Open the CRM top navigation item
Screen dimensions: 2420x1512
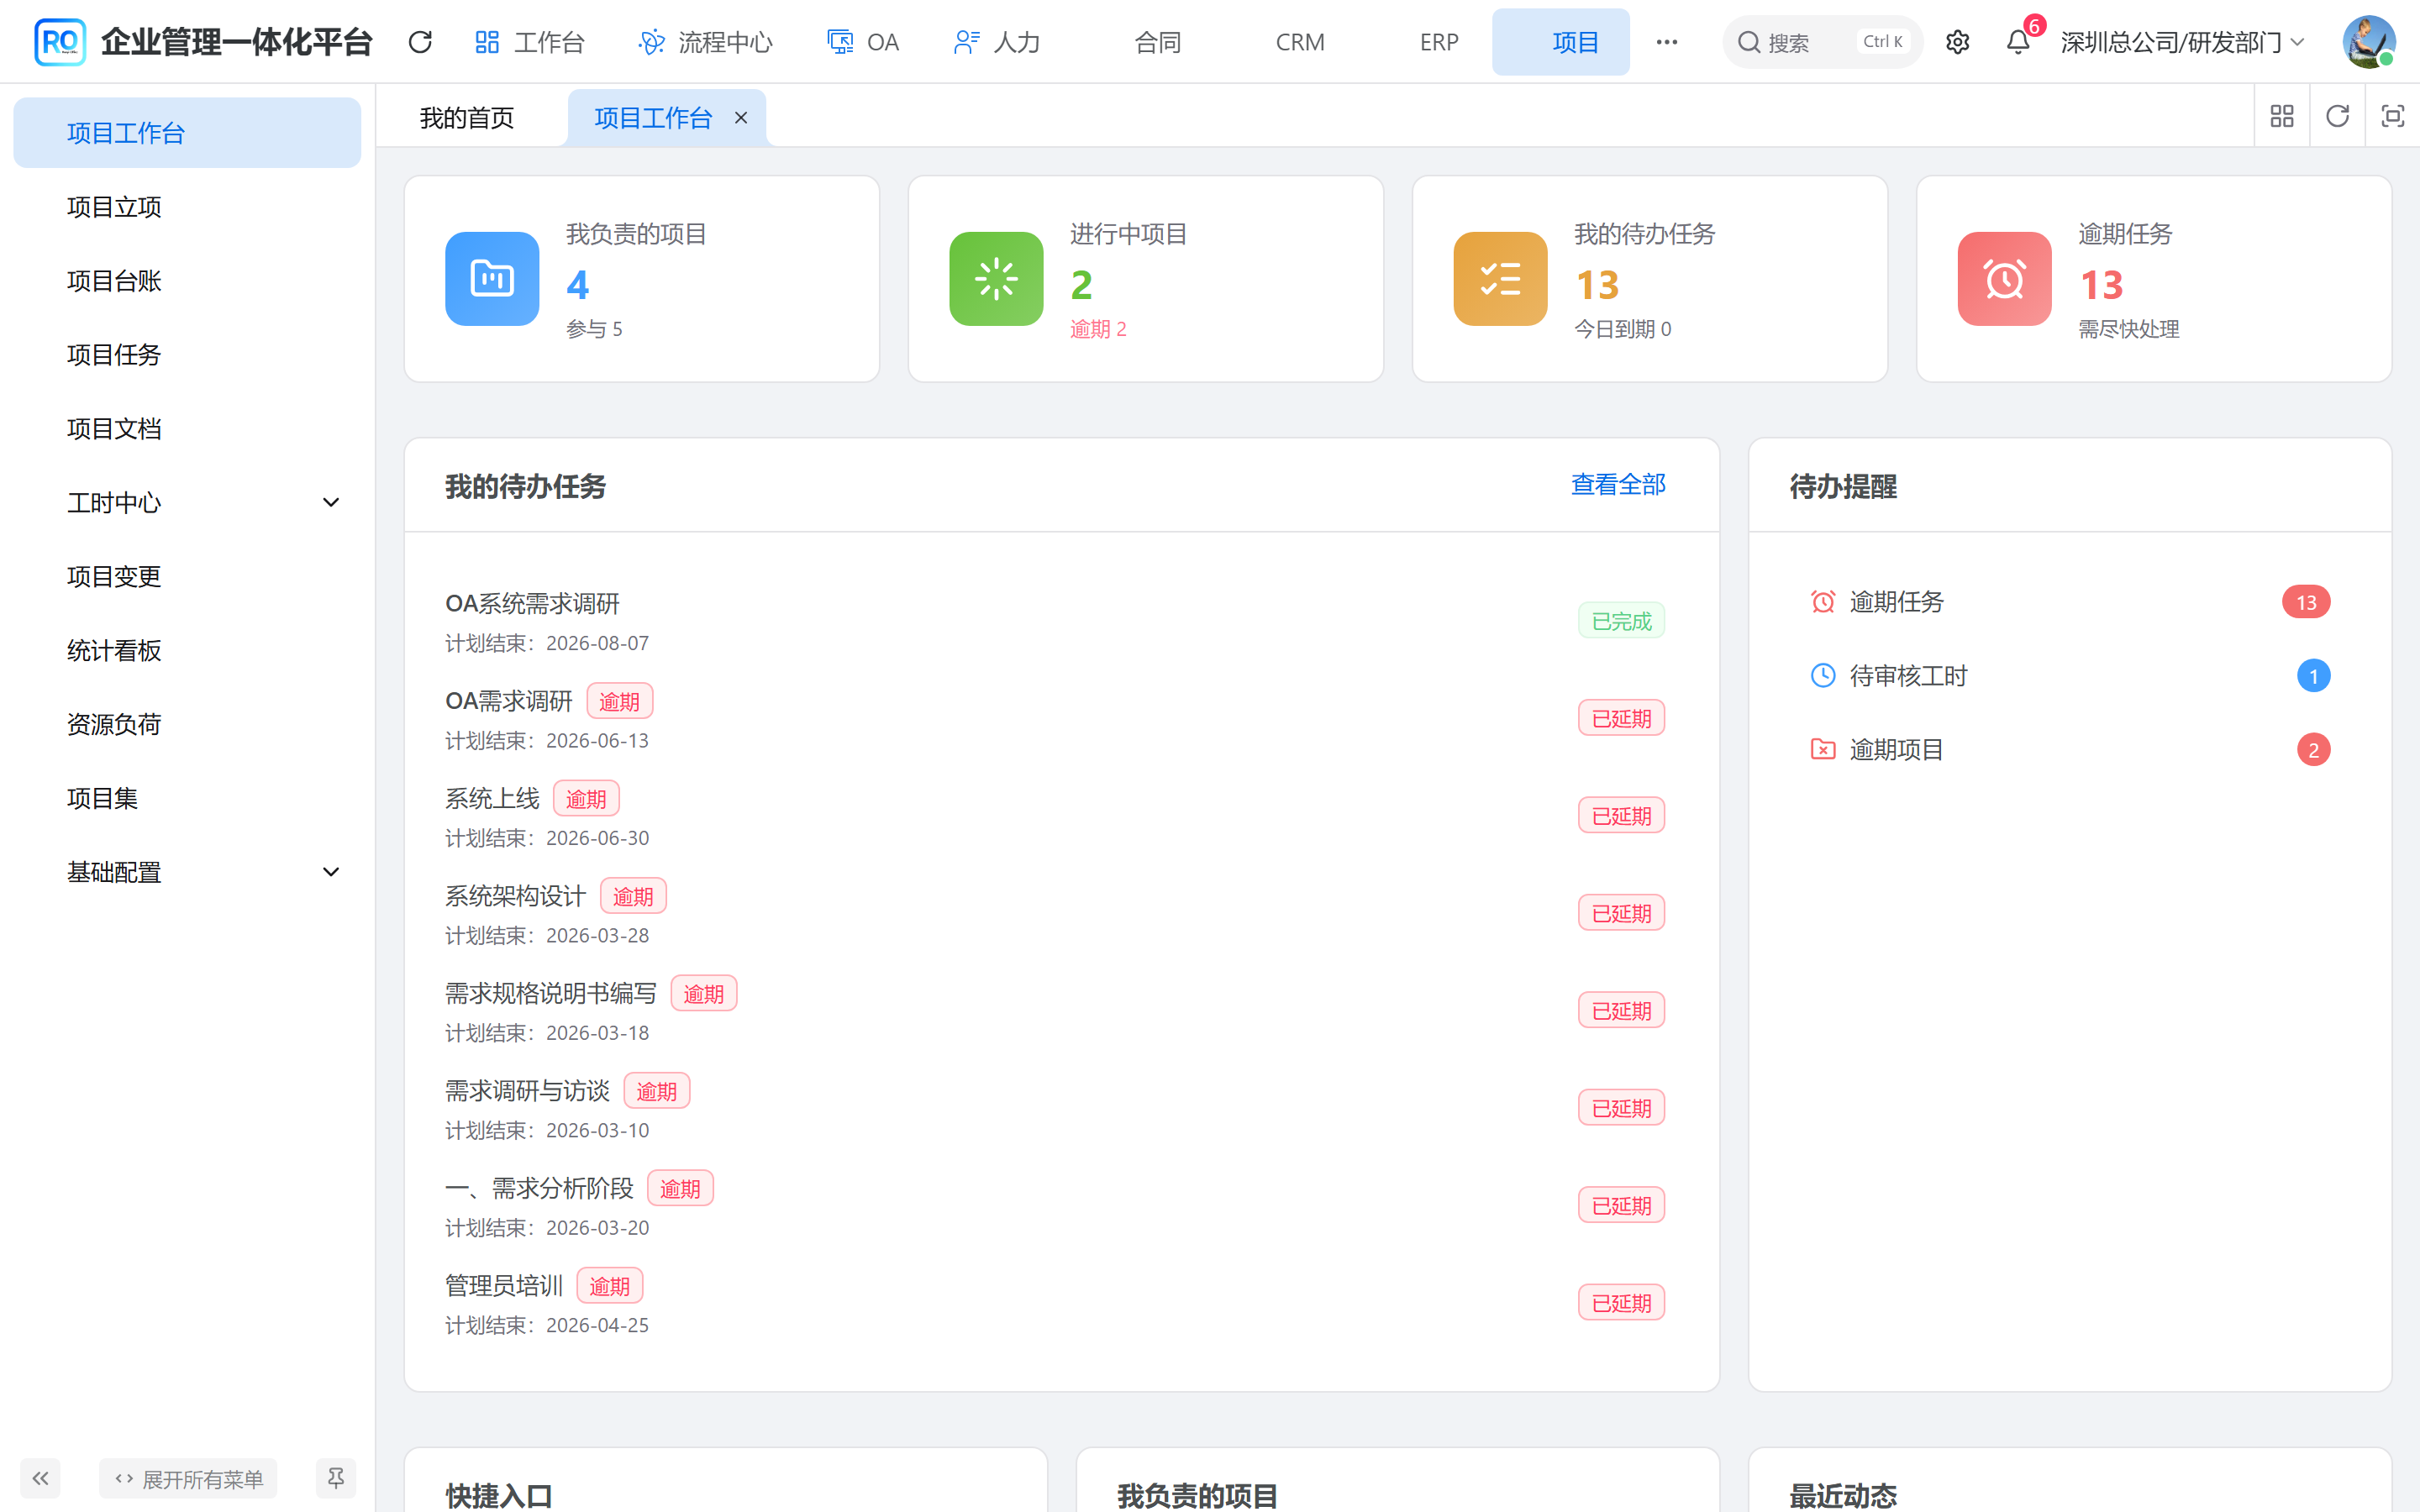[1300, 42]
